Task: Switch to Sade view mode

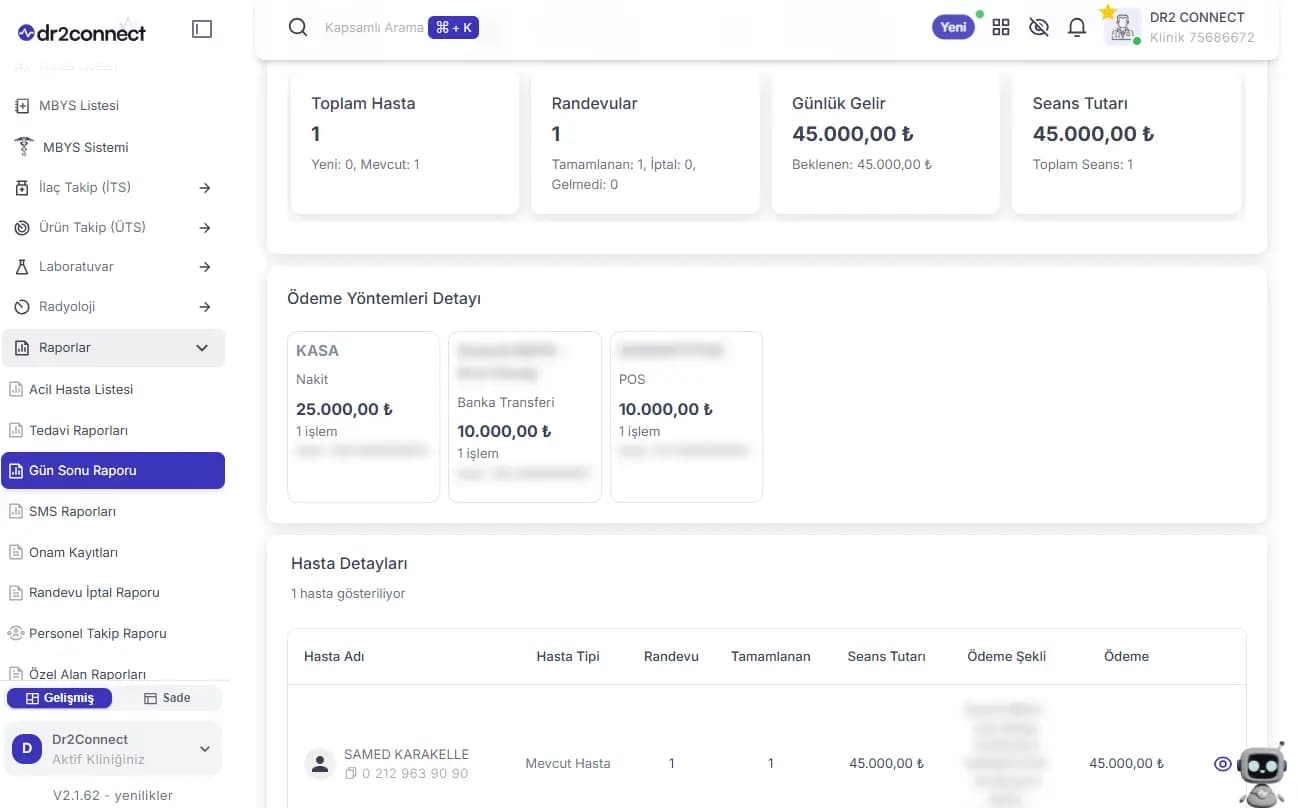Action: pos(167,698)
